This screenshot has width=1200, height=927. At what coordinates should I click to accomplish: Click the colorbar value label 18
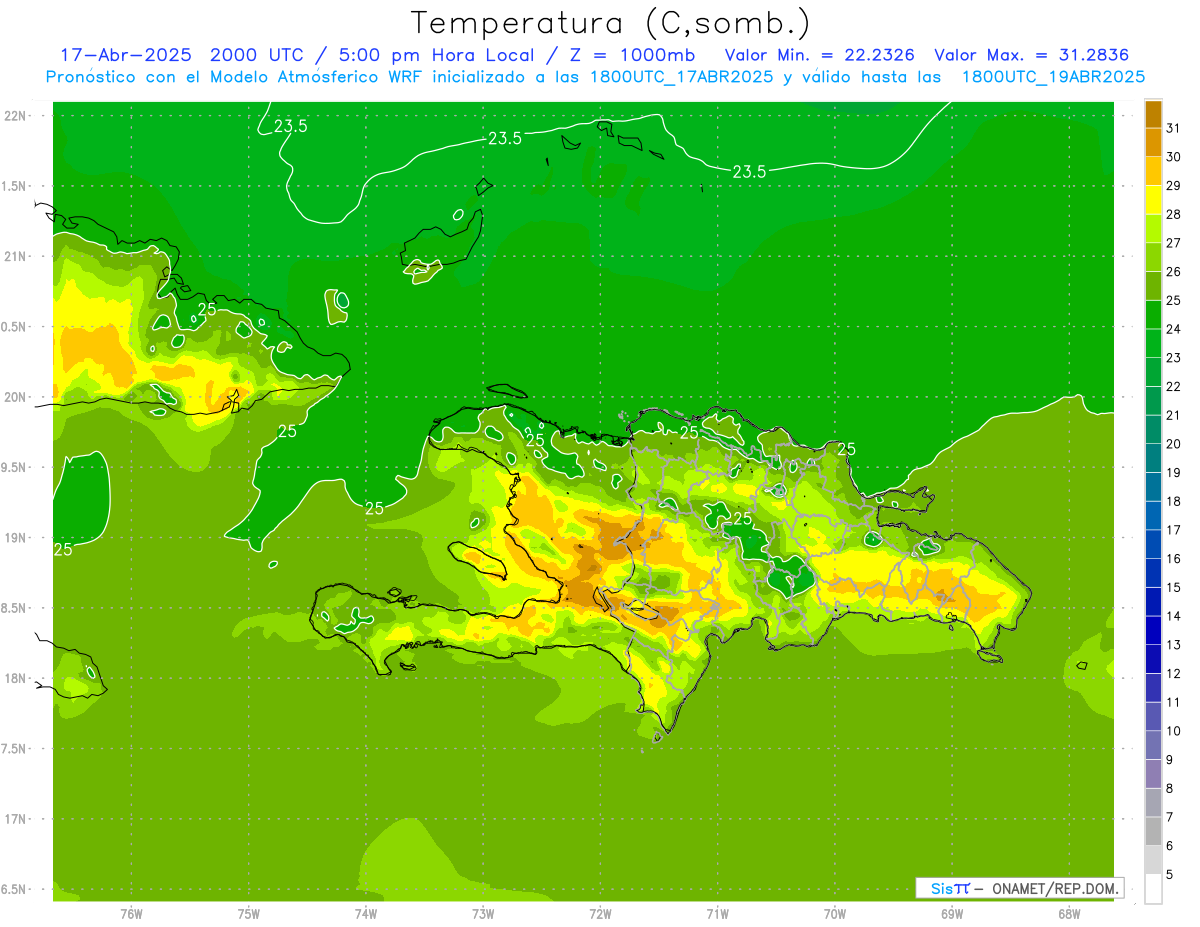coord(1173,501)
